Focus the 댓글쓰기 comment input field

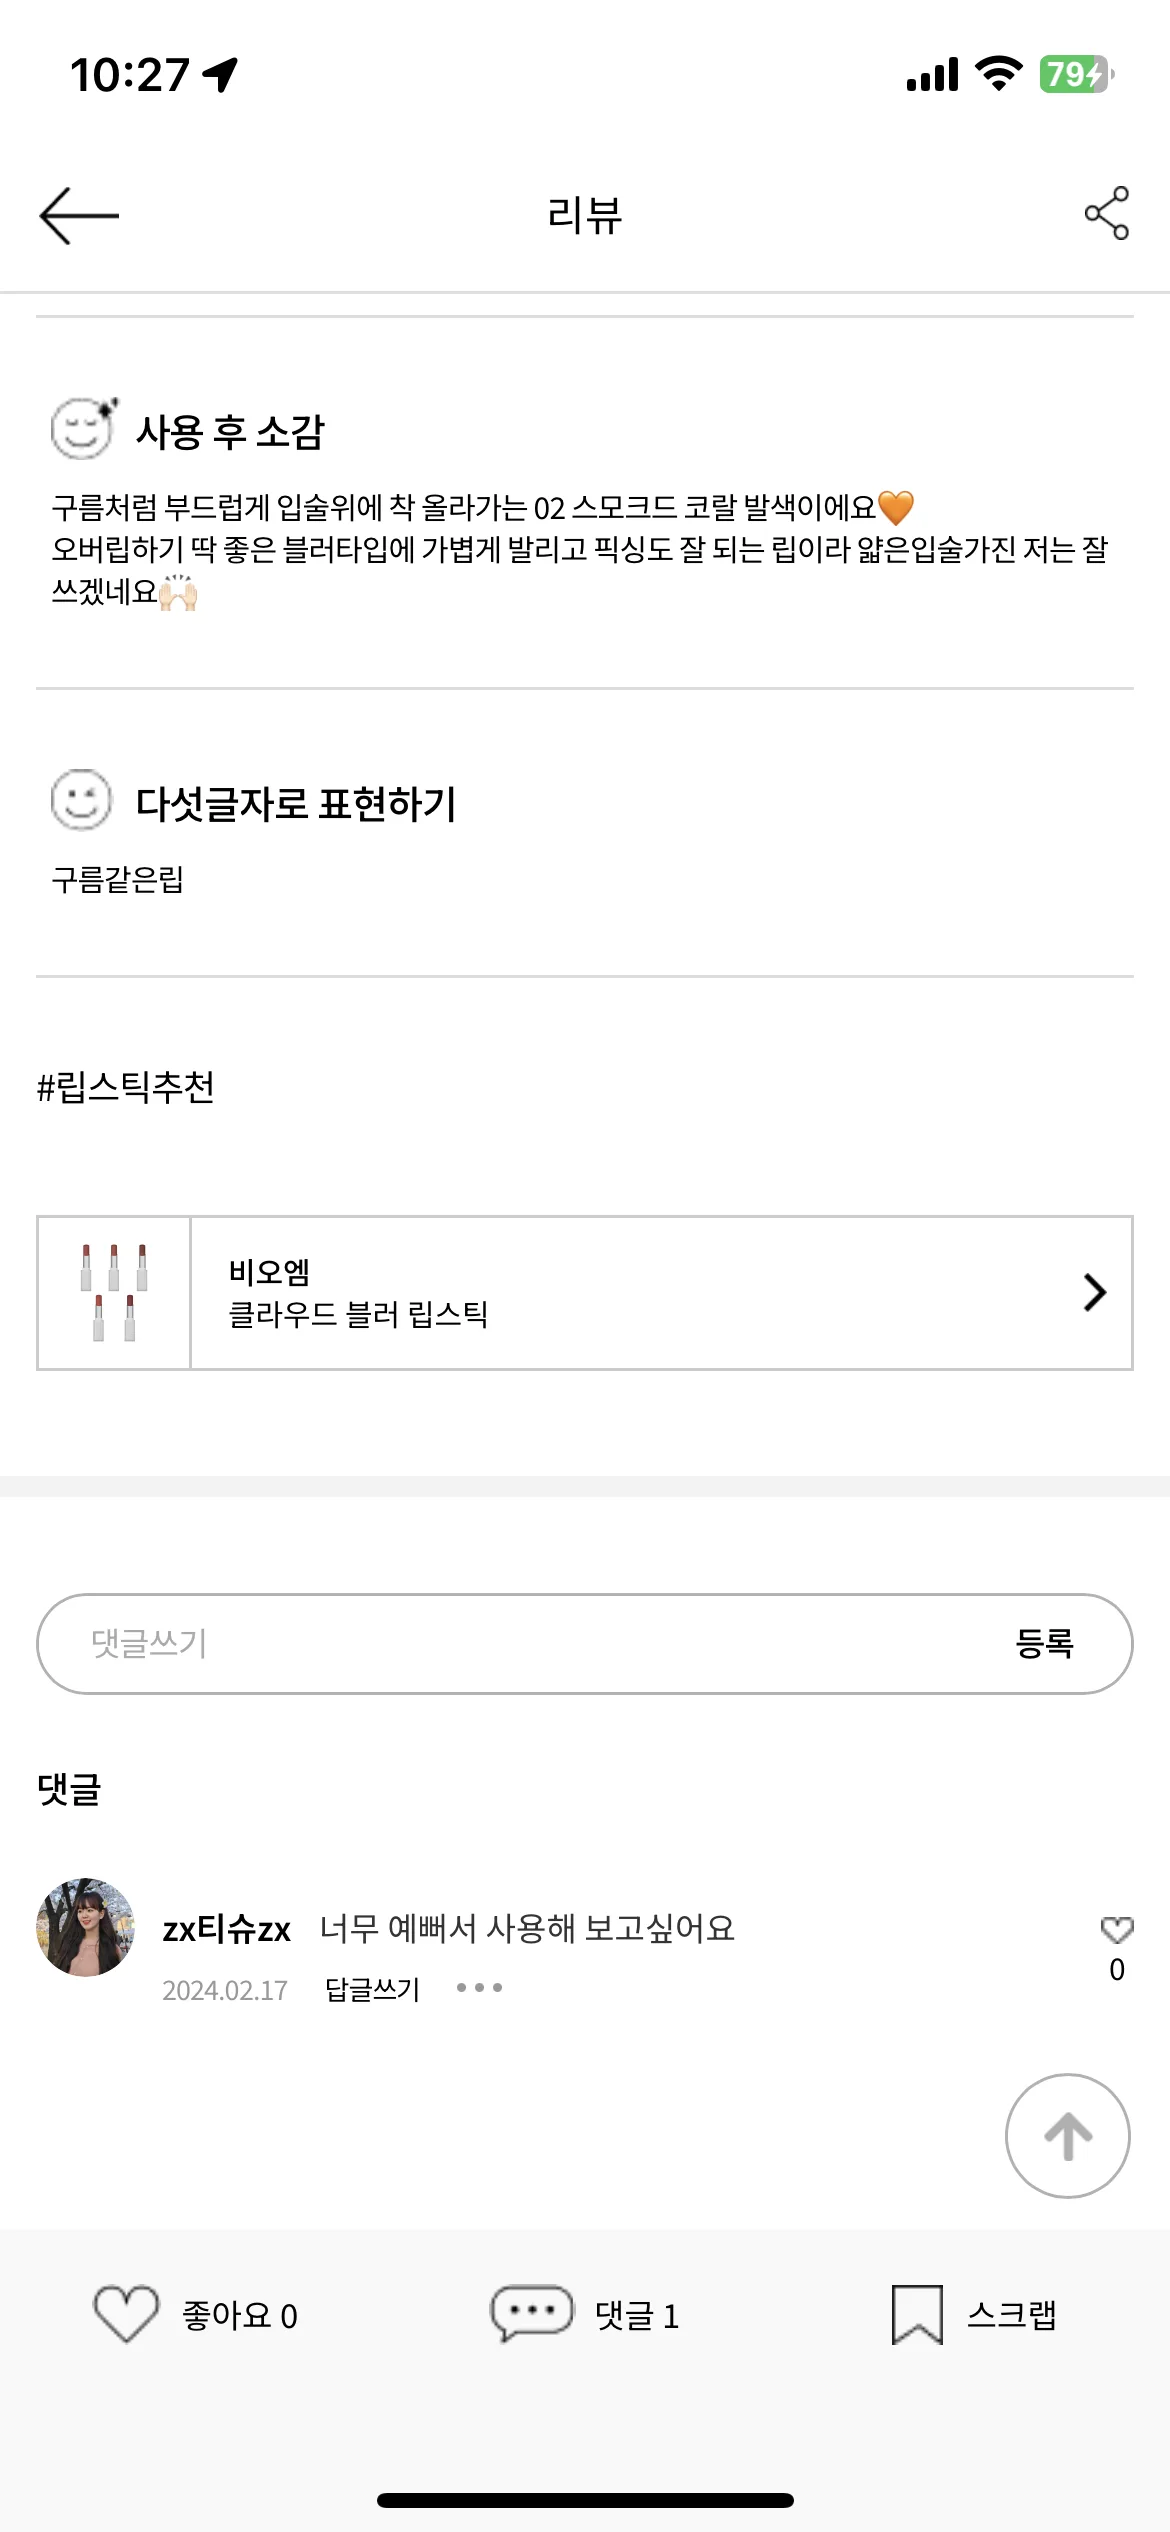pos(585,1643)
